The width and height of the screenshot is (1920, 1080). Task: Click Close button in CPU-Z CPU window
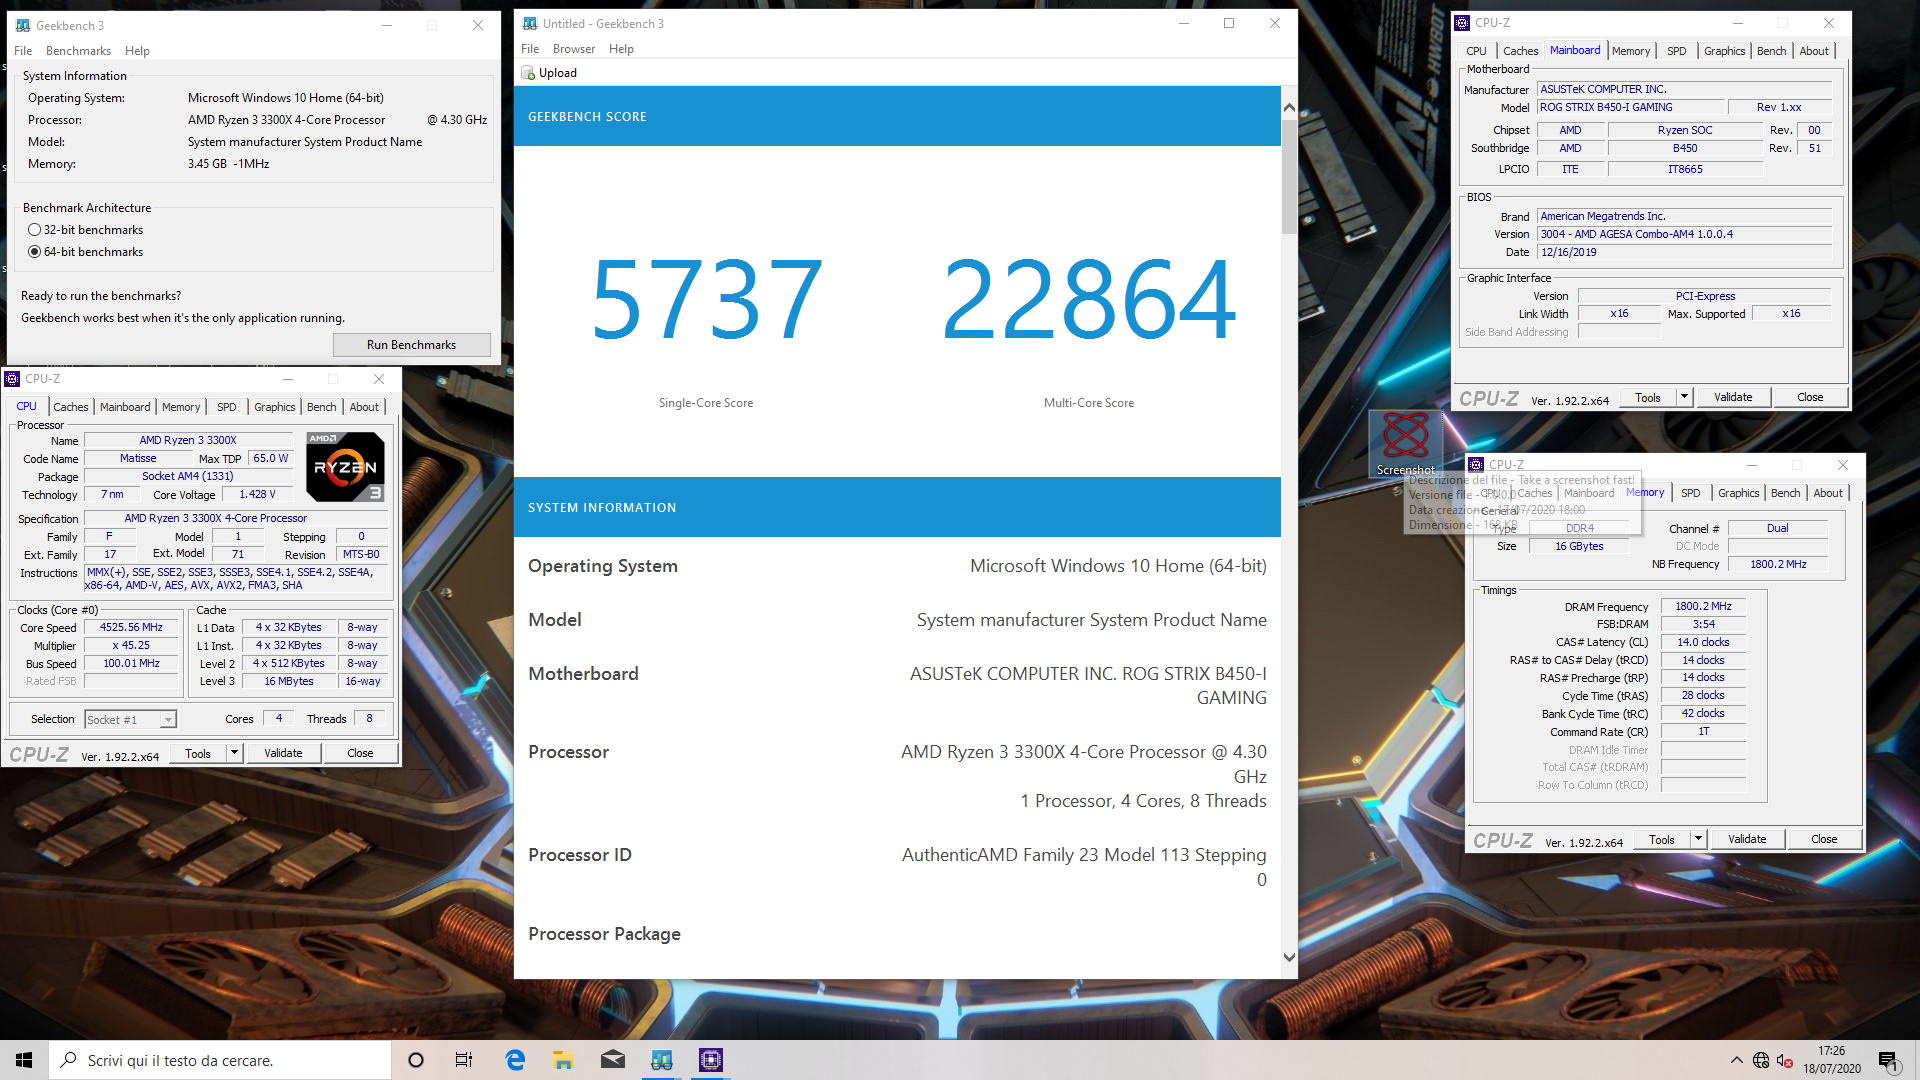point(360,753)
